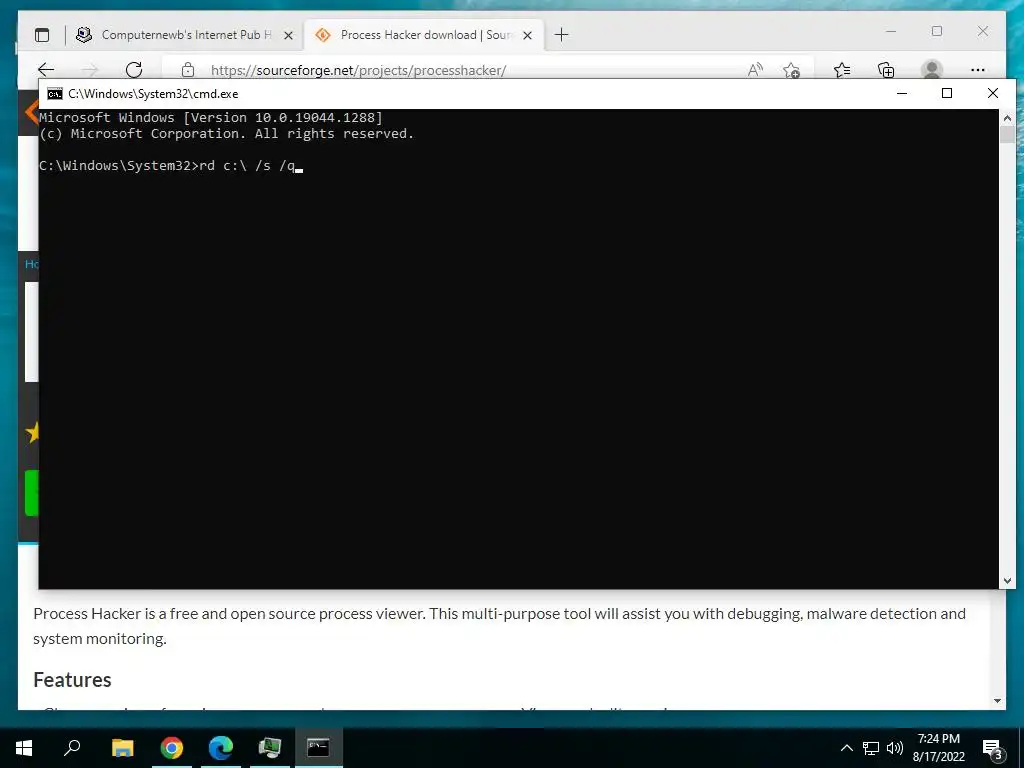
Task: Click the Features heading text
Action: pos(72,680)
